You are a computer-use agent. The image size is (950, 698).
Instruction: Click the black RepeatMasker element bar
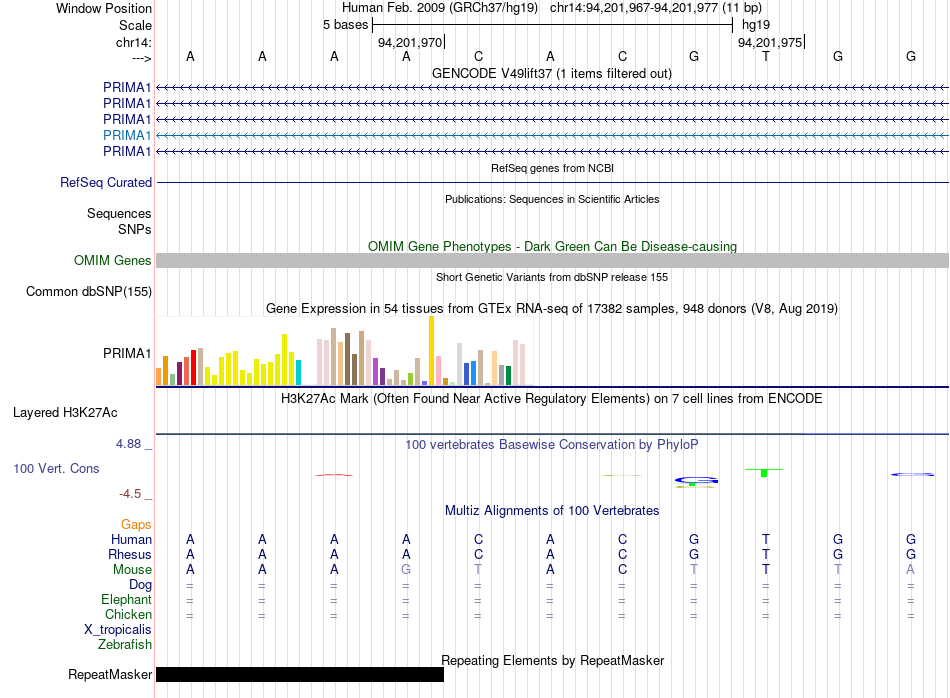point(300,674)
